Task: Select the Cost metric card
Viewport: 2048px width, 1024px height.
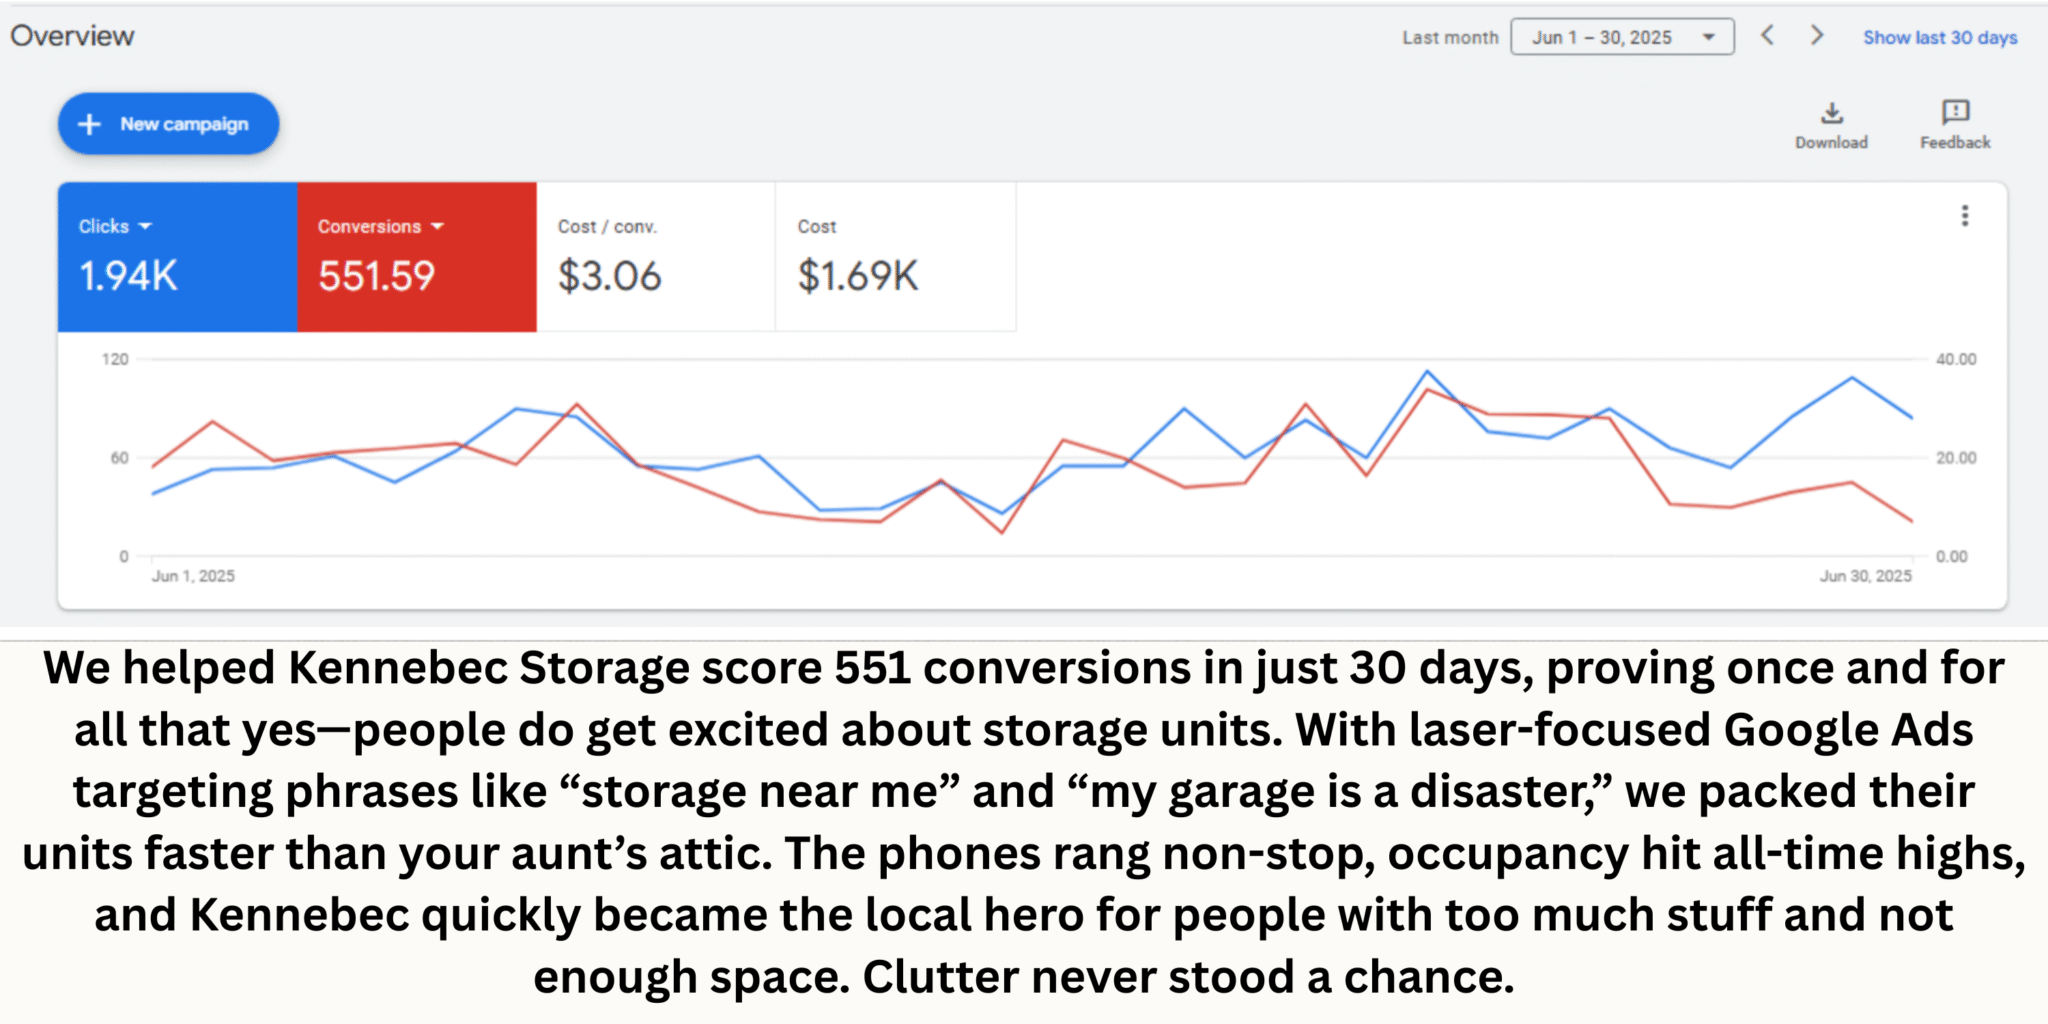Action: 895,257
